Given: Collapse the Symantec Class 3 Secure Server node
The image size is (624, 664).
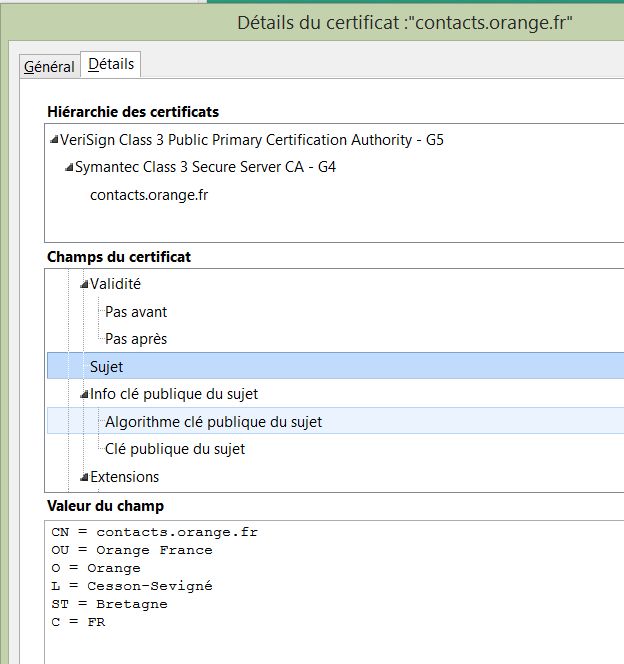Looking at the screenshot, I should [x=69, y=168].
